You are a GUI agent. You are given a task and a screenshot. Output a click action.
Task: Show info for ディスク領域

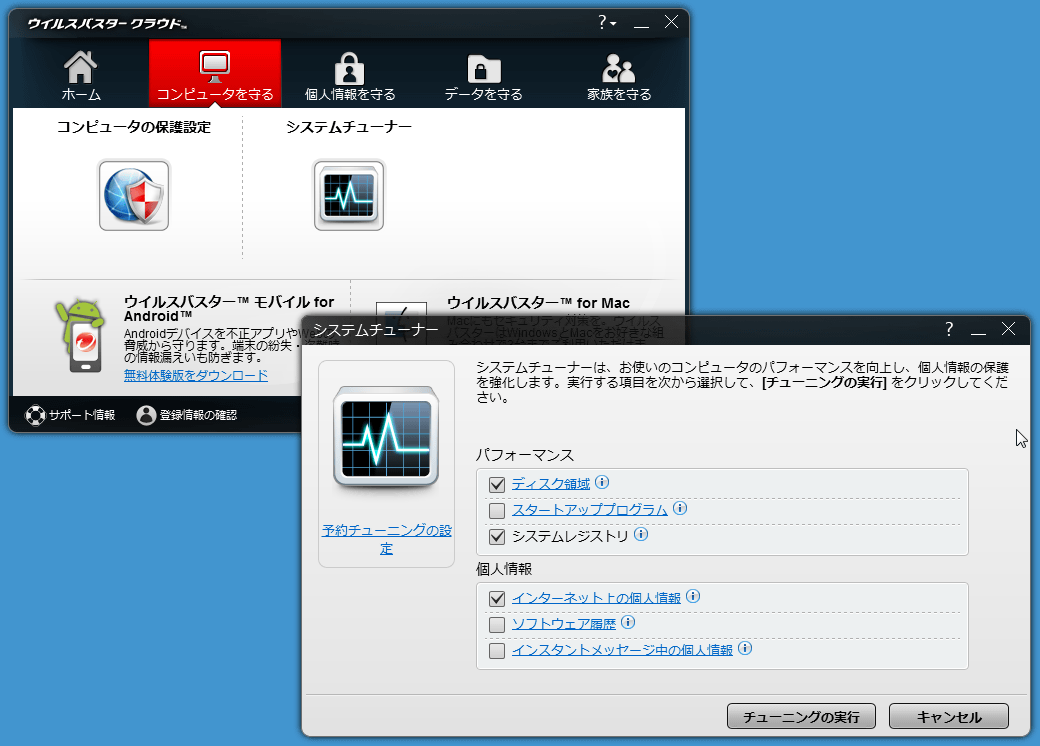tap(602, 482)
